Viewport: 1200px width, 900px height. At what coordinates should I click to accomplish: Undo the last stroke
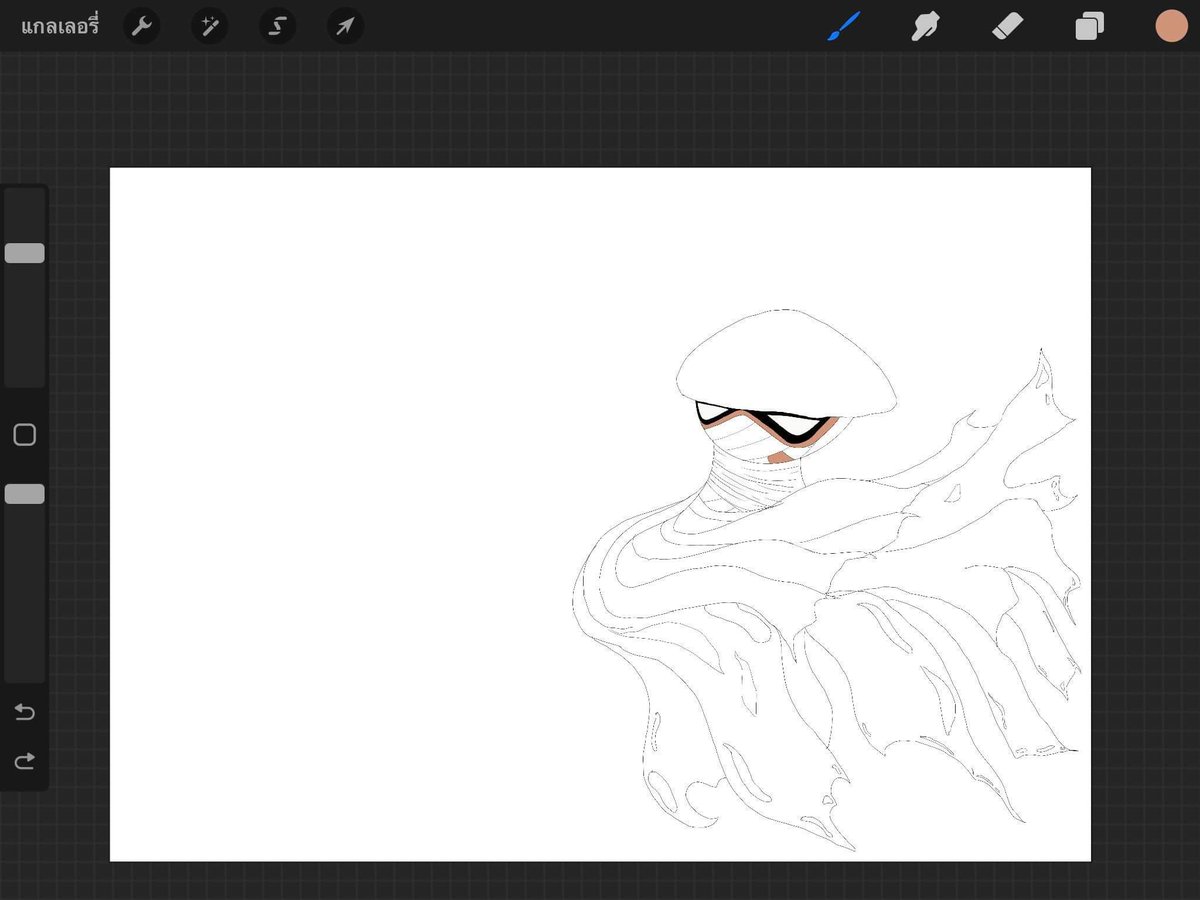click(x=25, y=712)
